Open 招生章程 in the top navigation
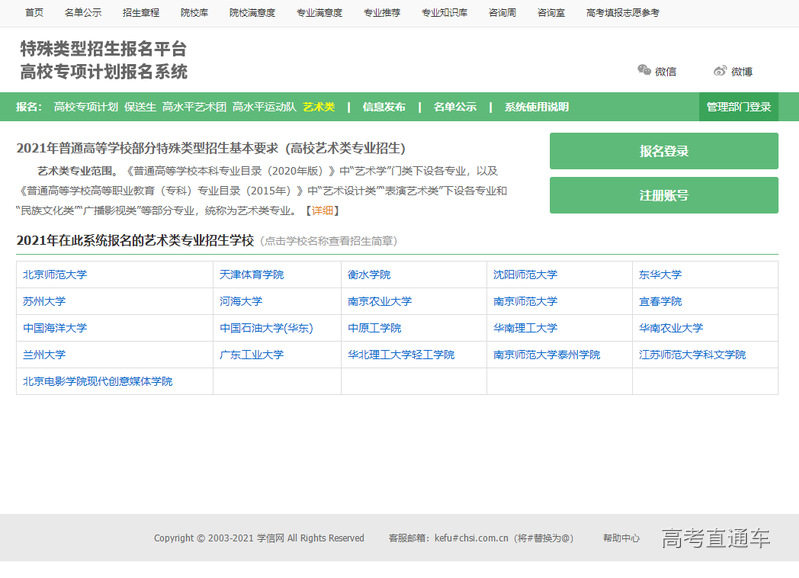 click(140, 13)
